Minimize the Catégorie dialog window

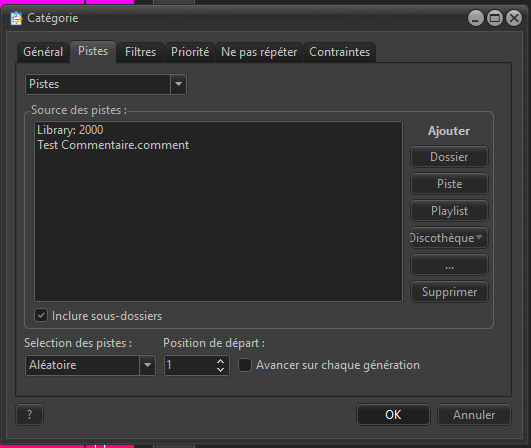click(x=476, y=18)
